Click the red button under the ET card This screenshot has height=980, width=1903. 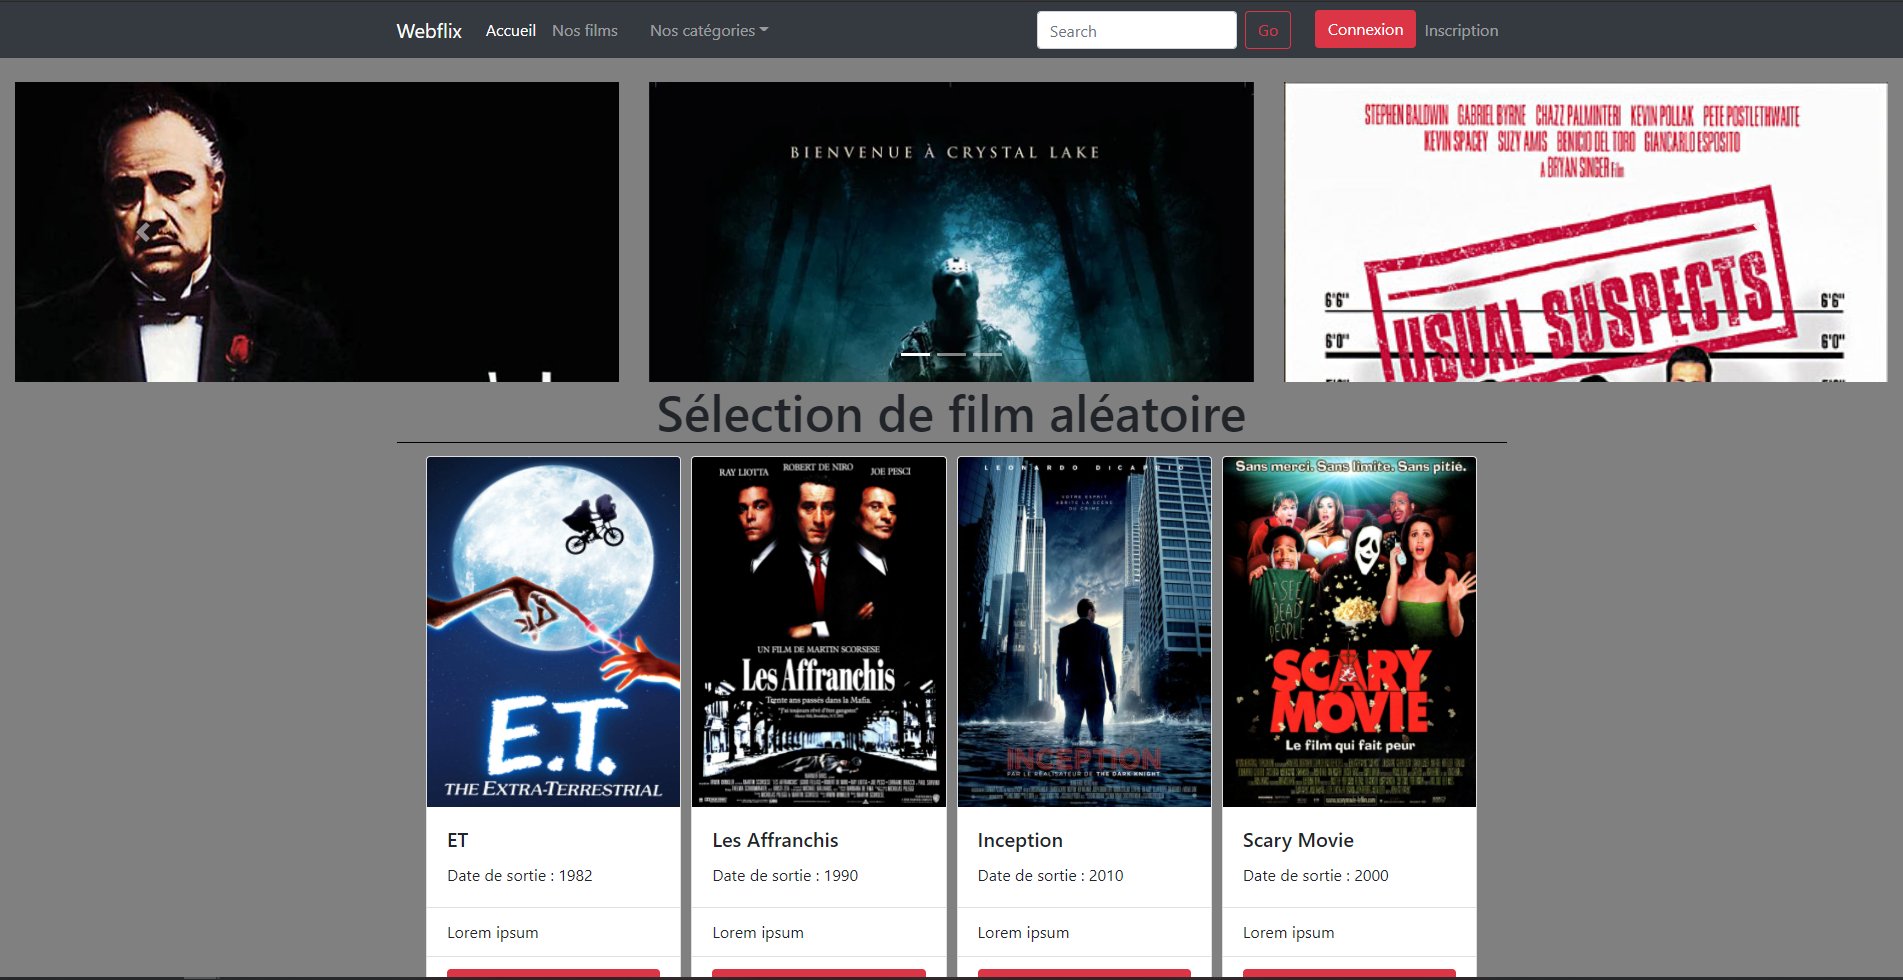pos(553,973)
